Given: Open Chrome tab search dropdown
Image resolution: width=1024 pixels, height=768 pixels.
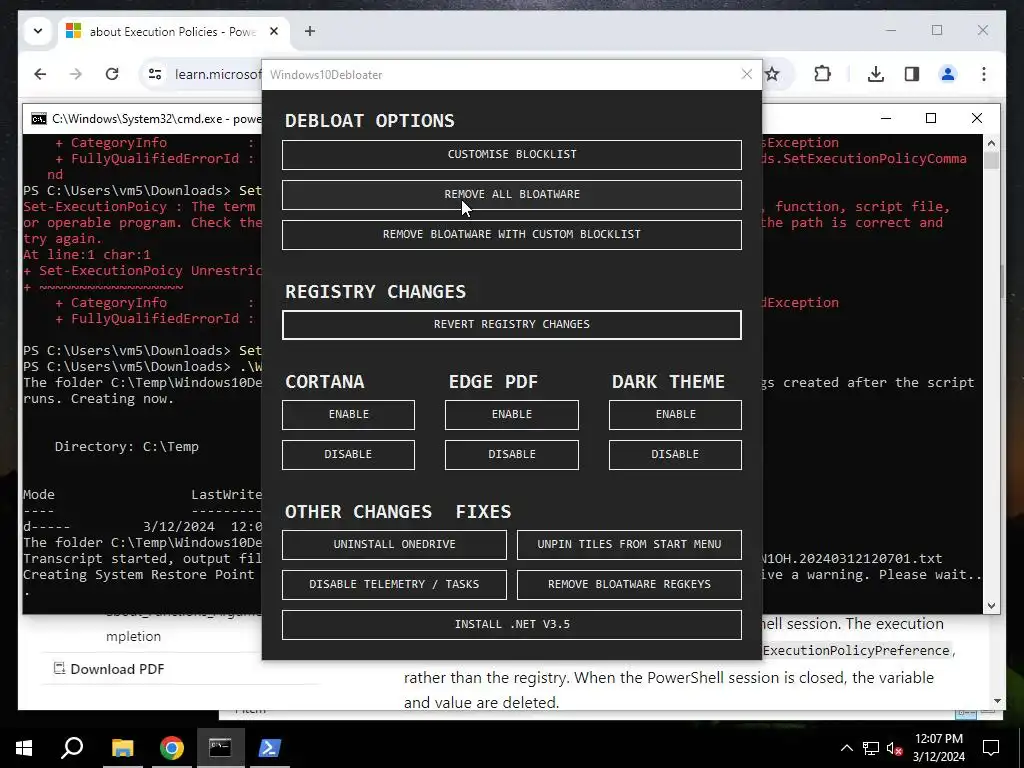Looking at the screenshot, I should coord(38,31).
